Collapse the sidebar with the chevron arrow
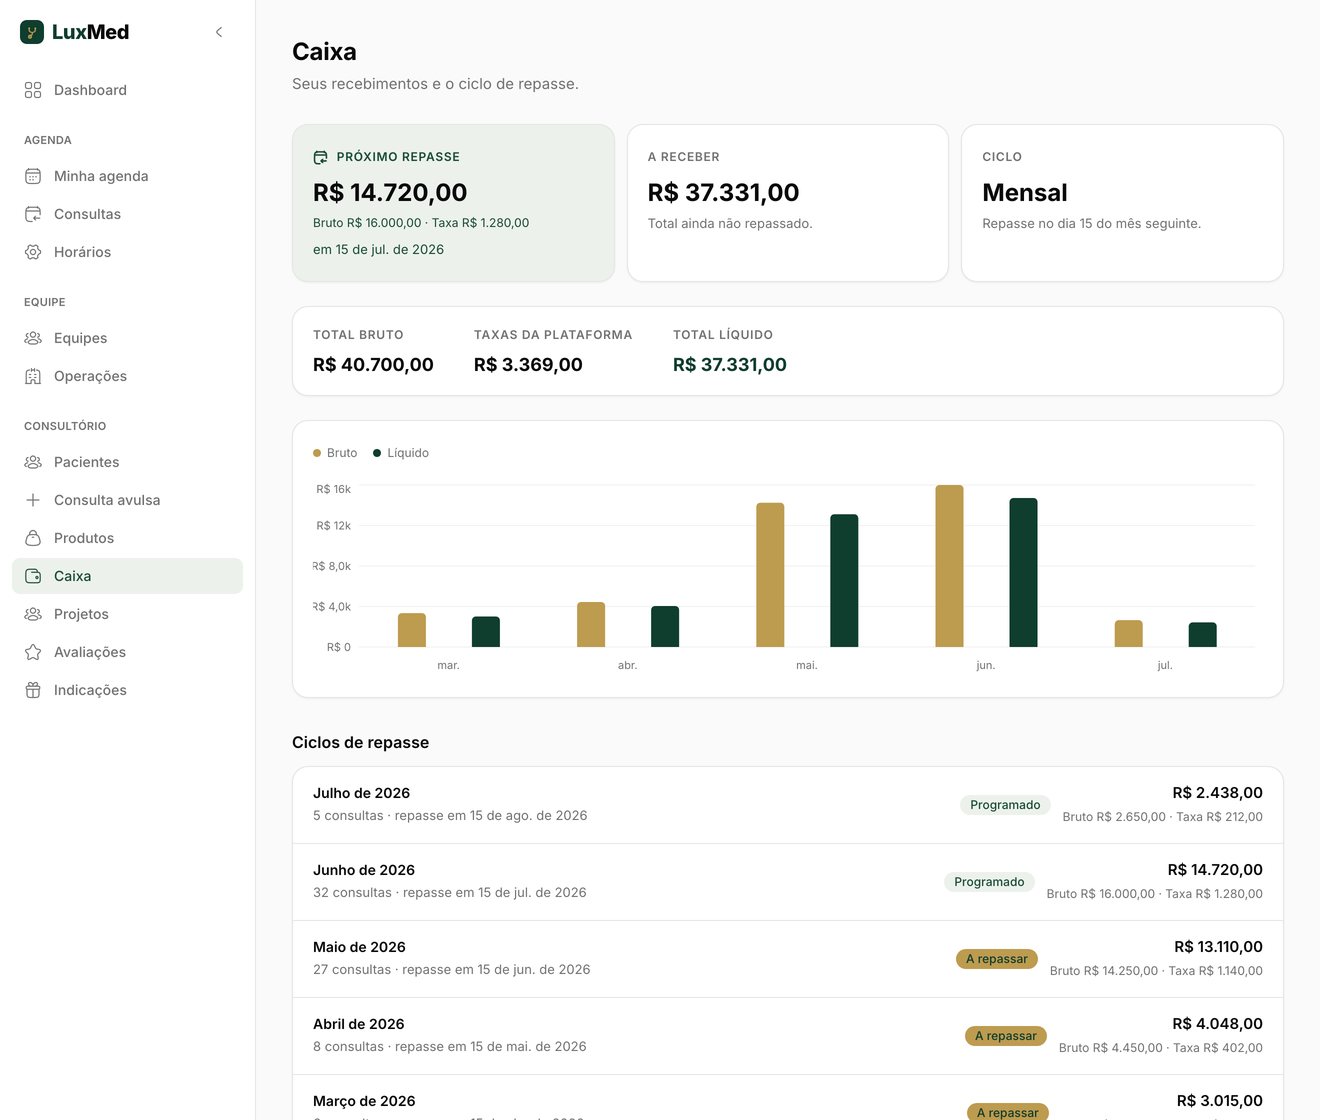This screenshot has height=1120, width=1320. coord(219,32)
